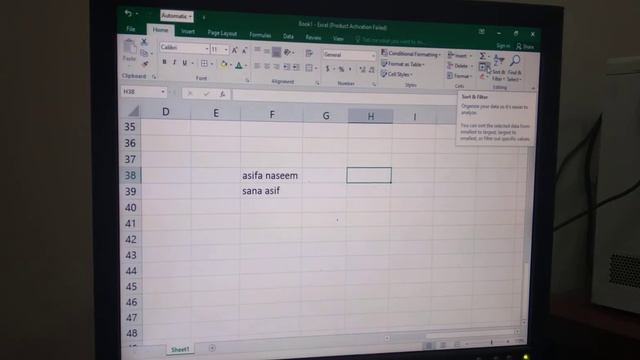Click Delete cells button

[x=459, y=66]
